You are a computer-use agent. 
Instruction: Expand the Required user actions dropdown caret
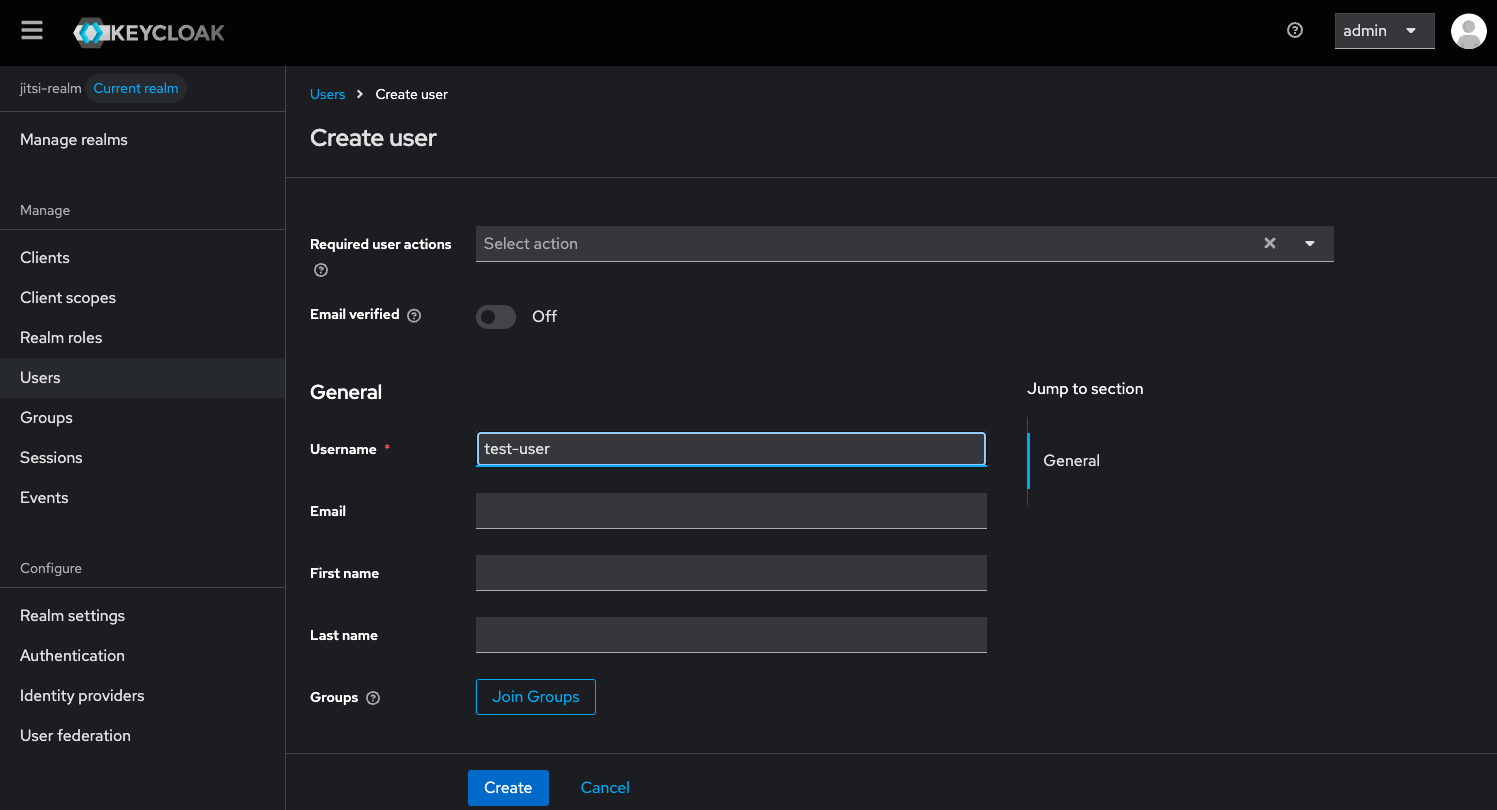tap(1310, 243)
